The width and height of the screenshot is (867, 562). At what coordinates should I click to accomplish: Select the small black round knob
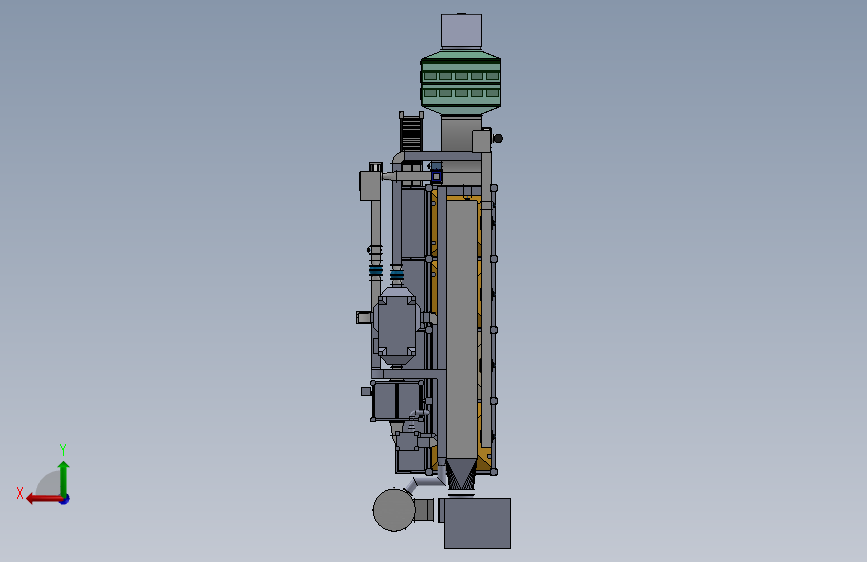click(x=498, y=138)
